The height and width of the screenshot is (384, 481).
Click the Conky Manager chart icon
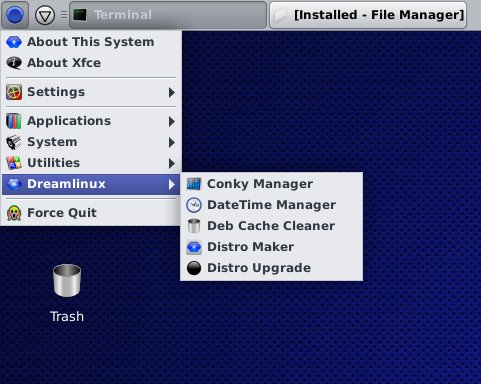point(194,184)
